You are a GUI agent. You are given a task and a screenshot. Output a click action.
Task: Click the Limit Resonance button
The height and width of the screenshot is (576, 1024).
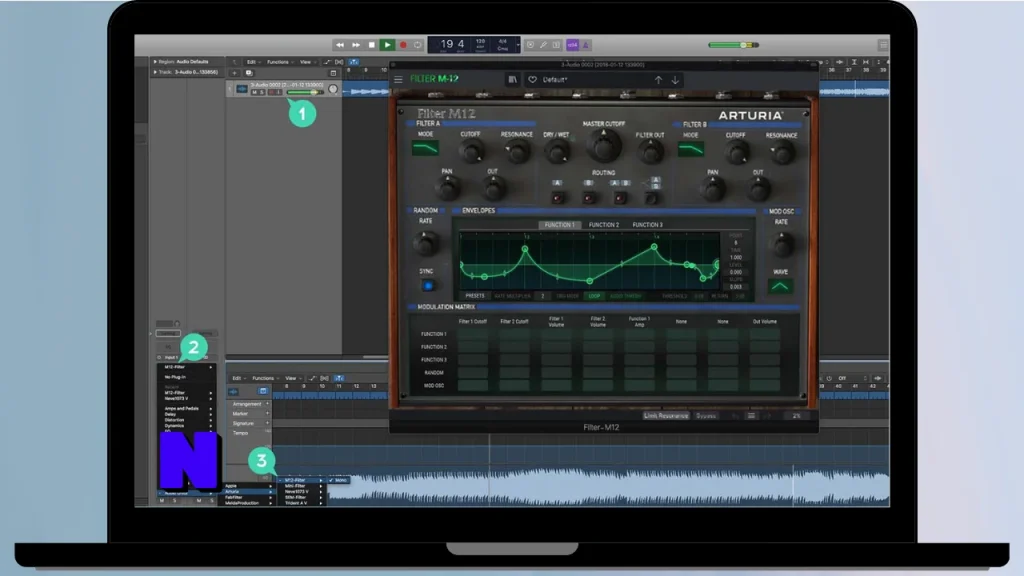(665, 415)
